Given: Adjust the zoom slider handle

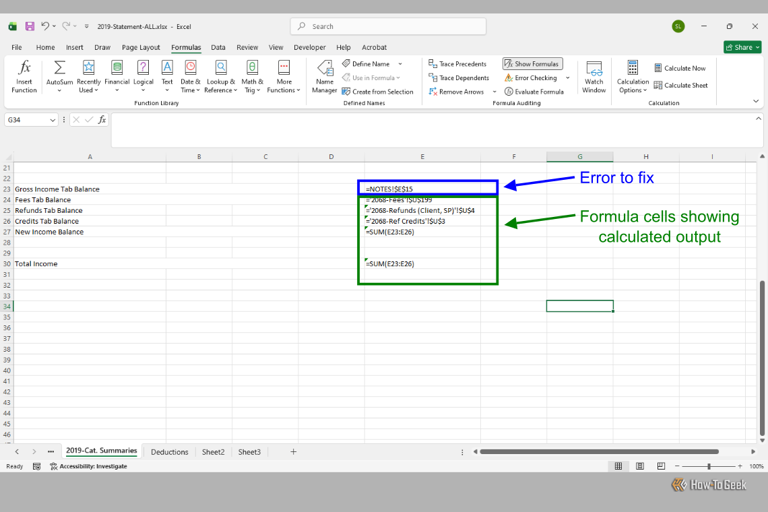Looking at the screenshot, I should click(709, 466).
